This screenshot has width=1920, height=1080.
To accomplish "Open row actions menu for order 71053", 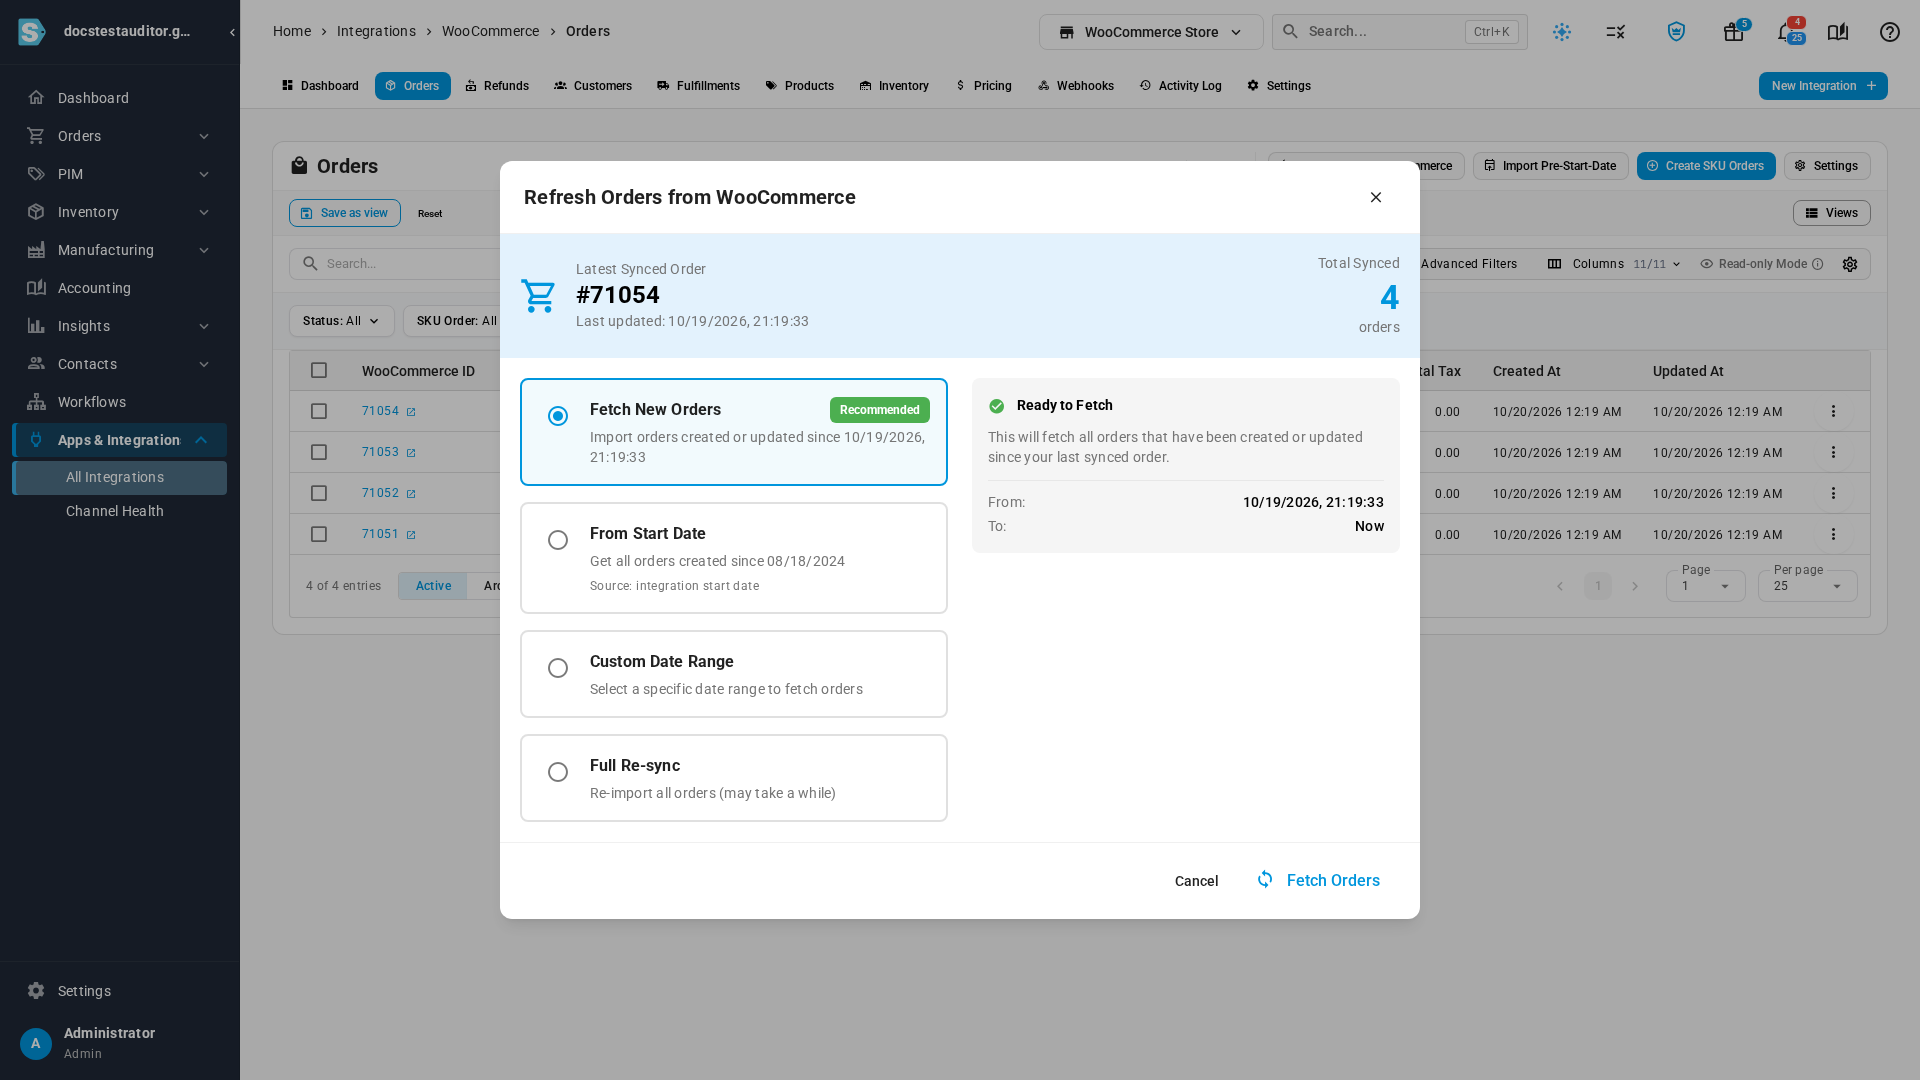I will coord(1833,452).
